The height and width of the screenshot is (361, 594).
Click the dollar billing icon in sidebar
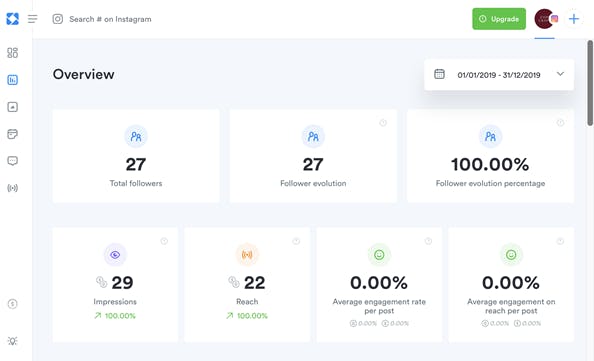13,304
